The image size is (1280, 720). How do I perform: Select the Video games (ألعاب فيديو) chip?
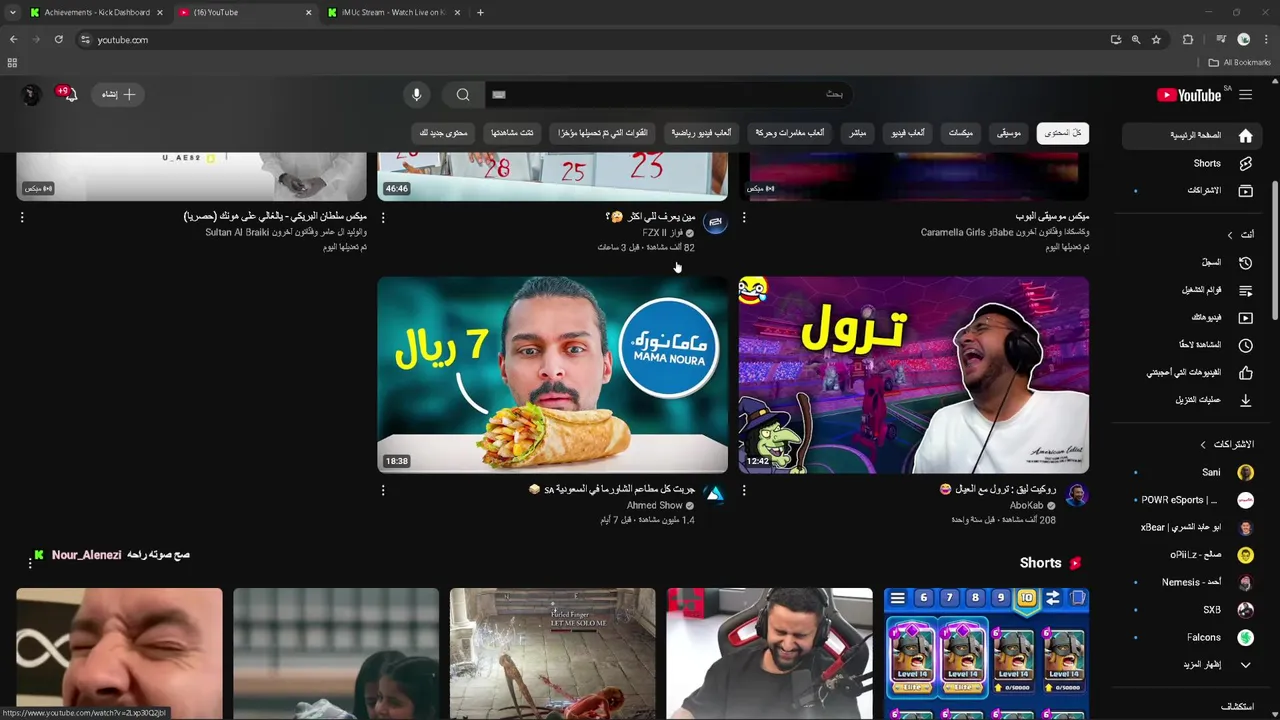908,133
